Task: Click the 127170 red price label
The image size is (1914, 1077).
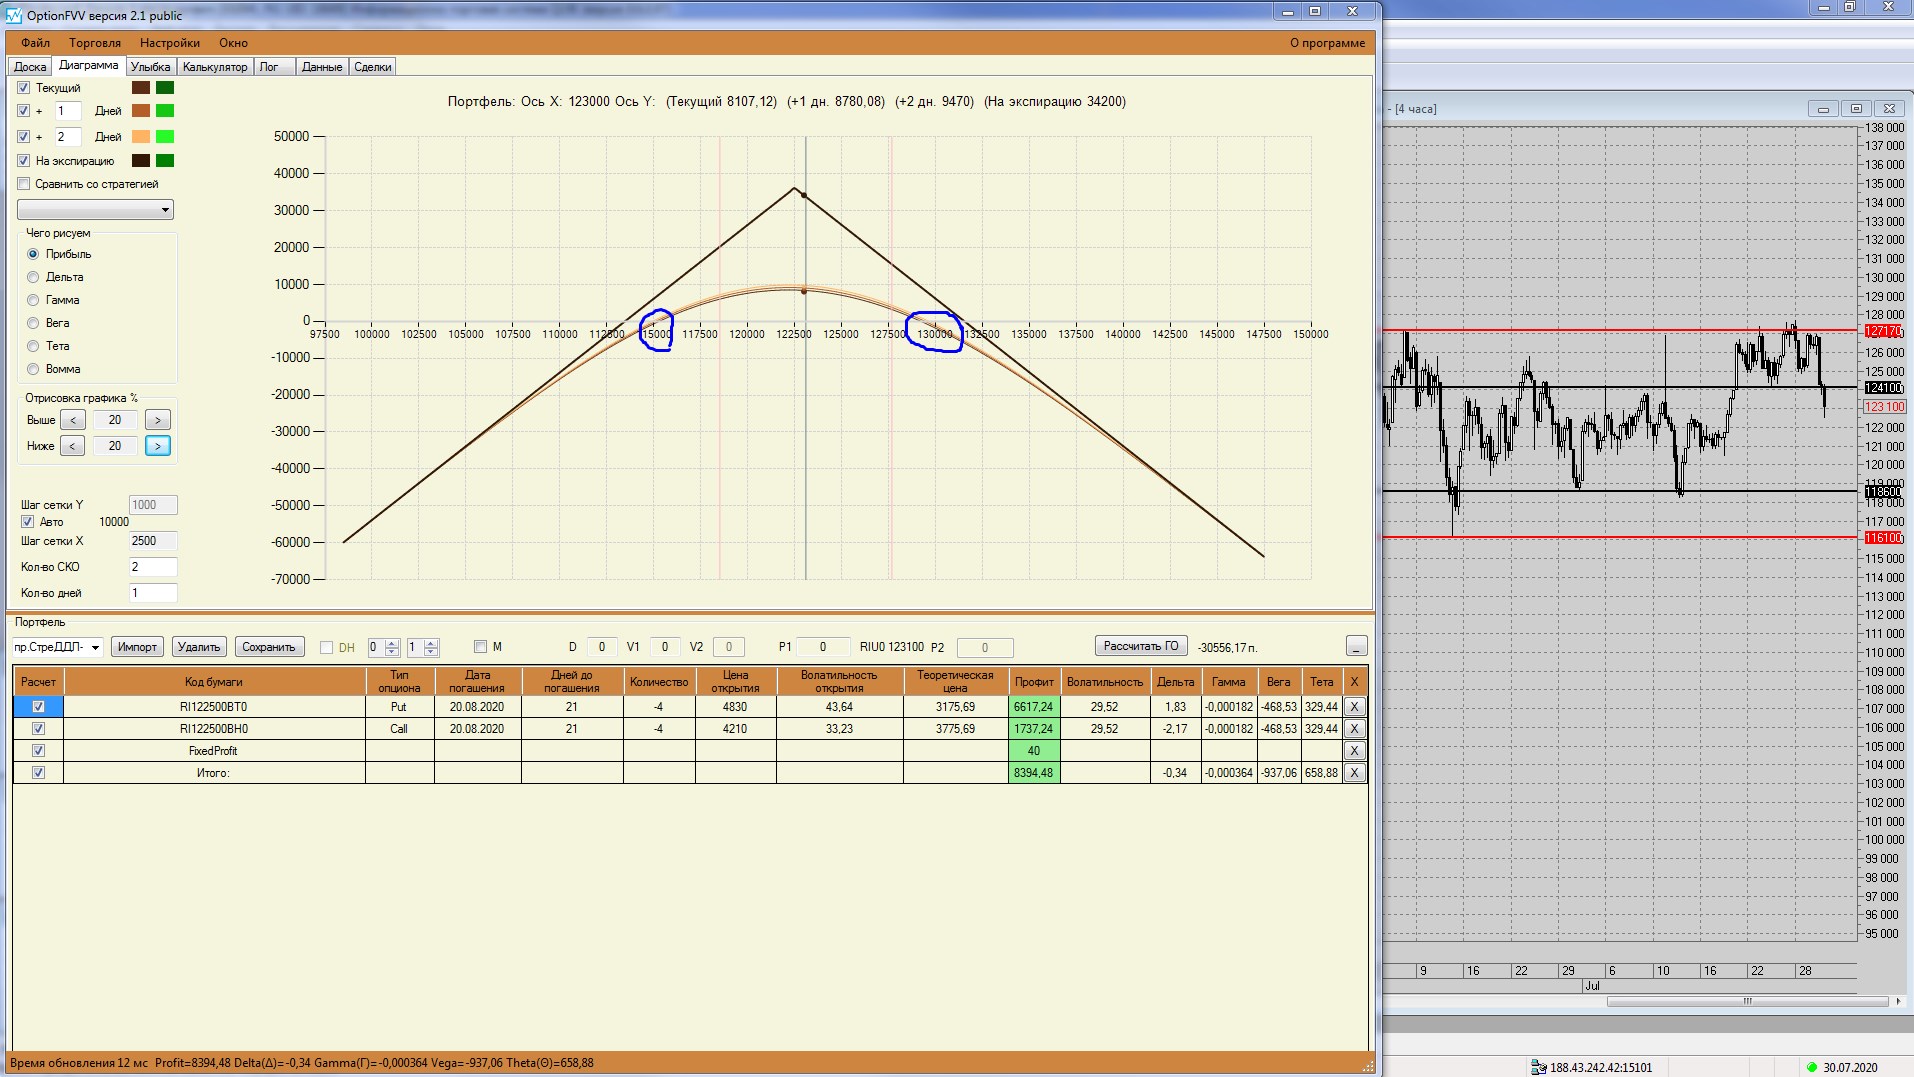Action: pyautogui.click(x=1883, y=331)
